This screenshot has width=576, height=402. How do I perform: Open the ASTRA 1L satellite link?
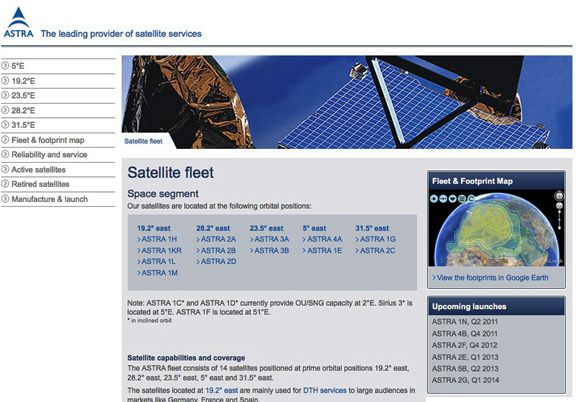pos(156,262)
